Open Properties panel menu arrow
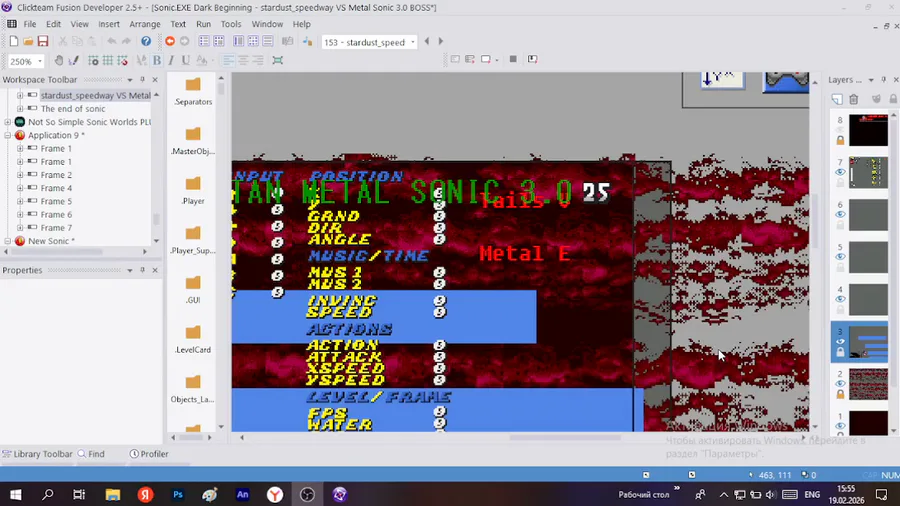Viewport: 900px width, 506px height. click(x=130, y=270)
